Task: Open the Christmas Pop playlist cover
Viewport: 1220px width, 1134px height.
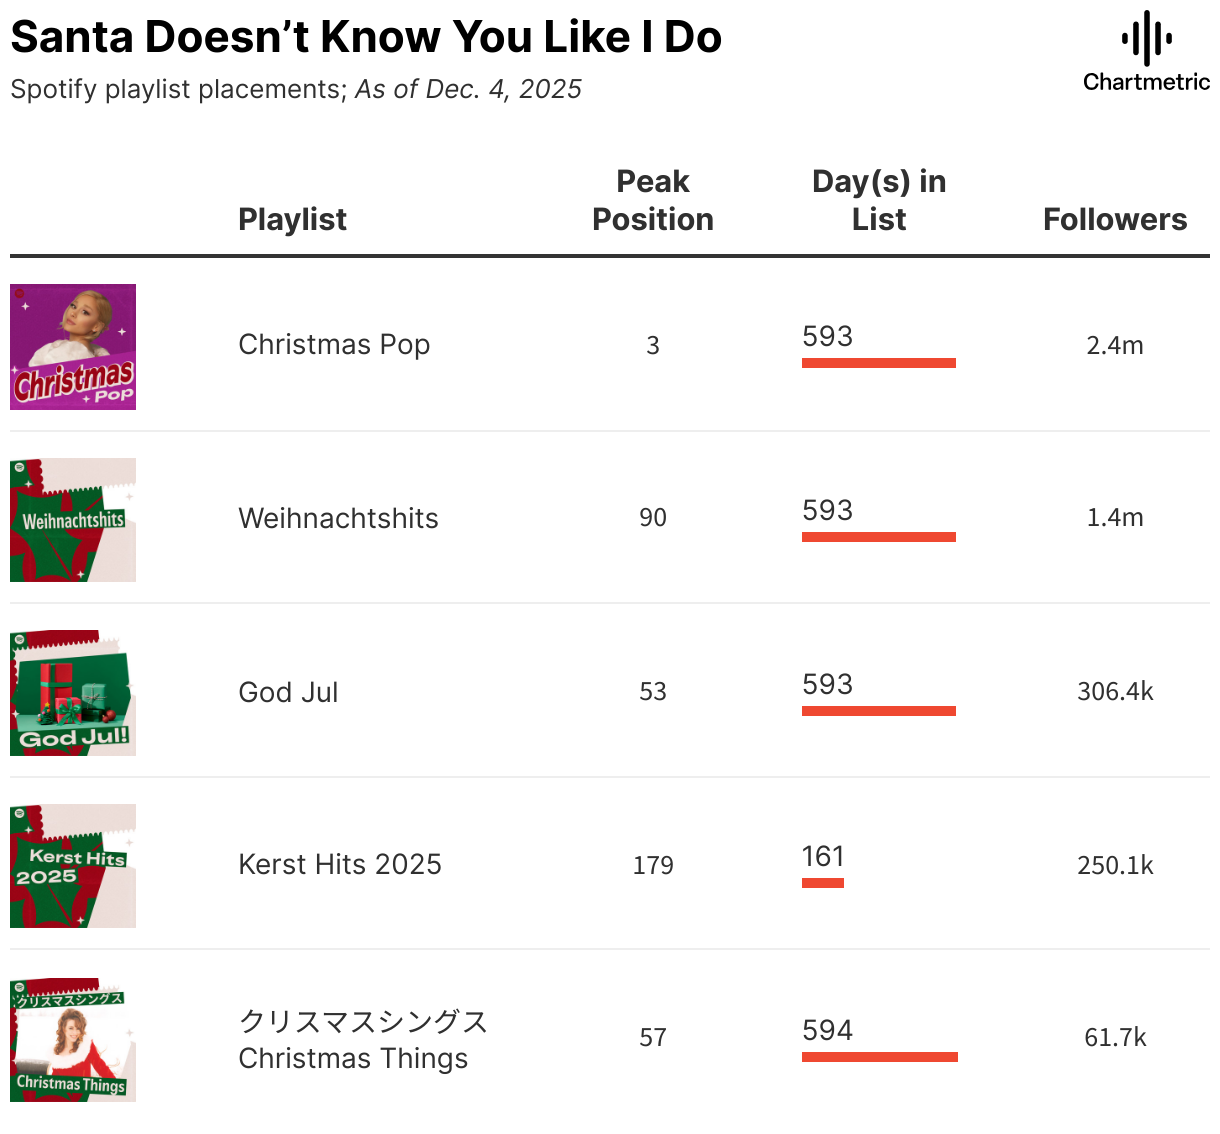Action: coord(73,347)
